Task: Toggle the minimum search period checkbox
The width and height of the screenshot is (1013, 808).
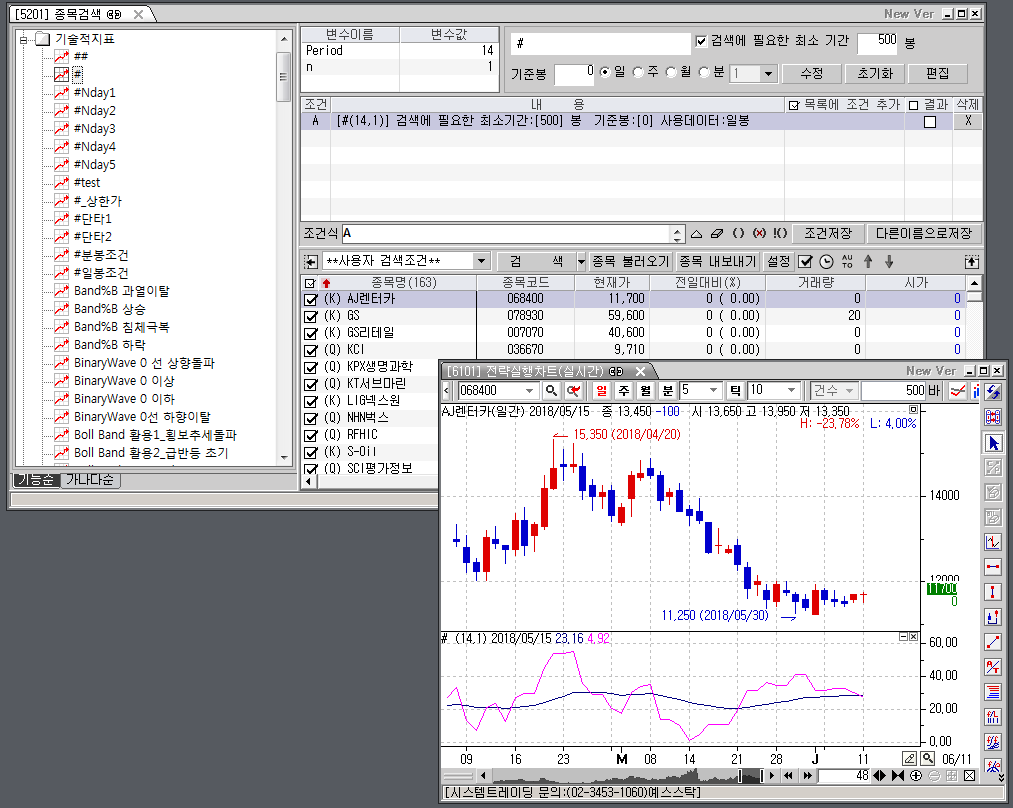Action: (x=701, y=41)
